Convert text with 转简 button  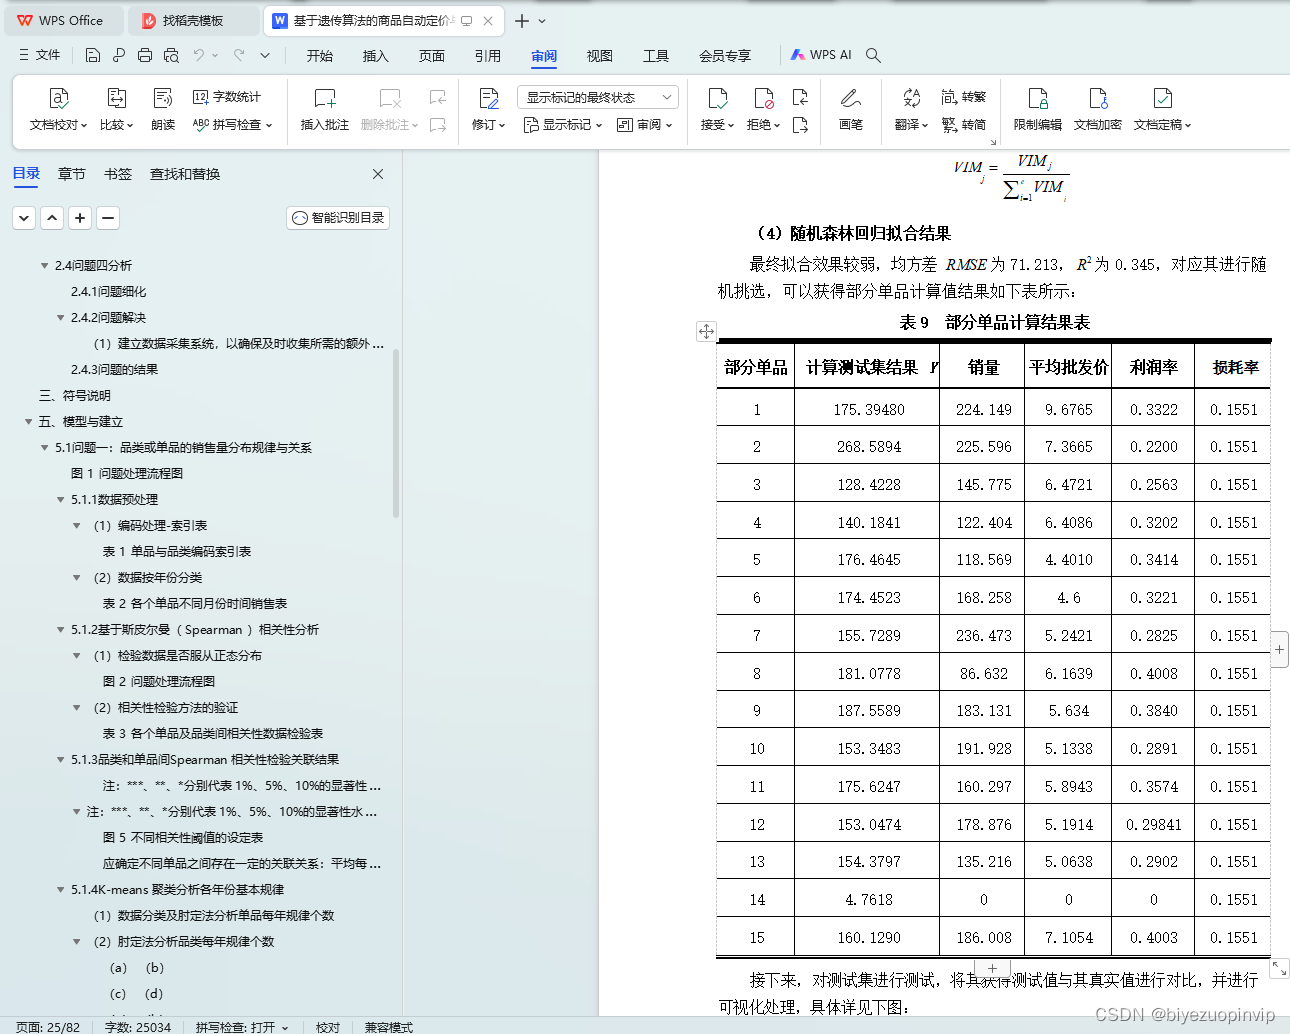tap(964, 125)
